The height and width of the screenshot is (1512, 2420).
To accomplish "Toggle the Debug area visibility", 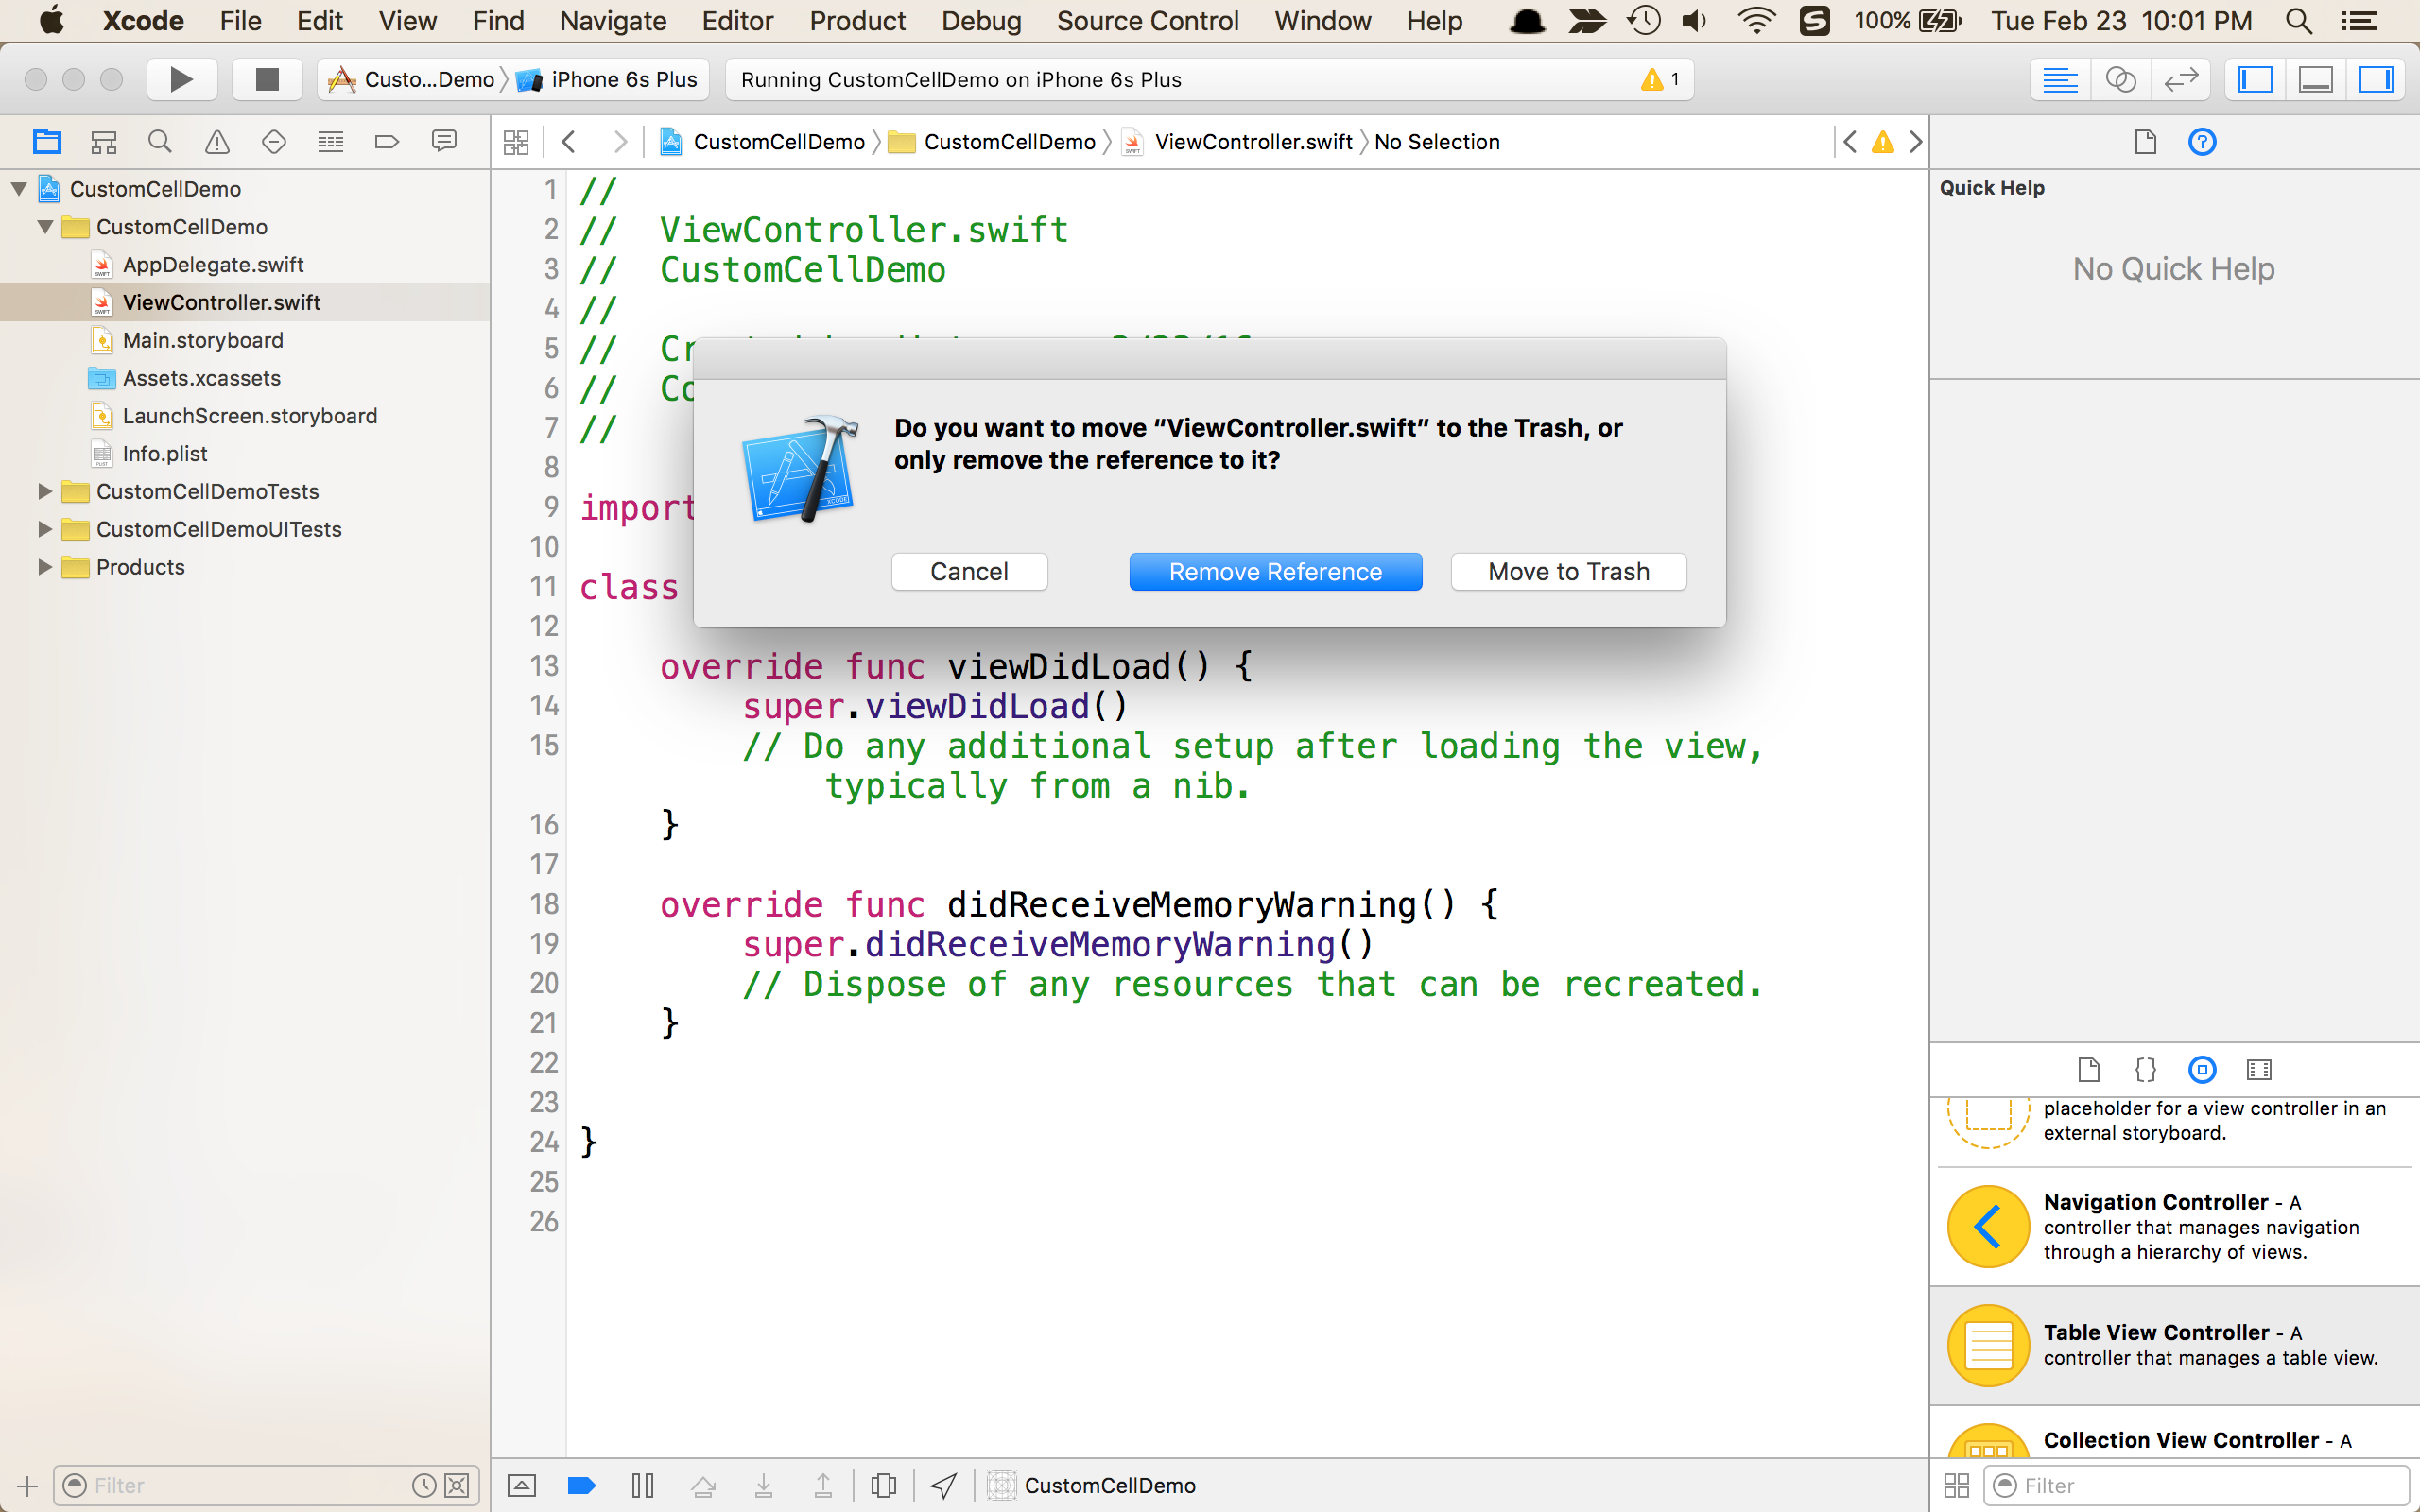I will (x=2316, y=79).
